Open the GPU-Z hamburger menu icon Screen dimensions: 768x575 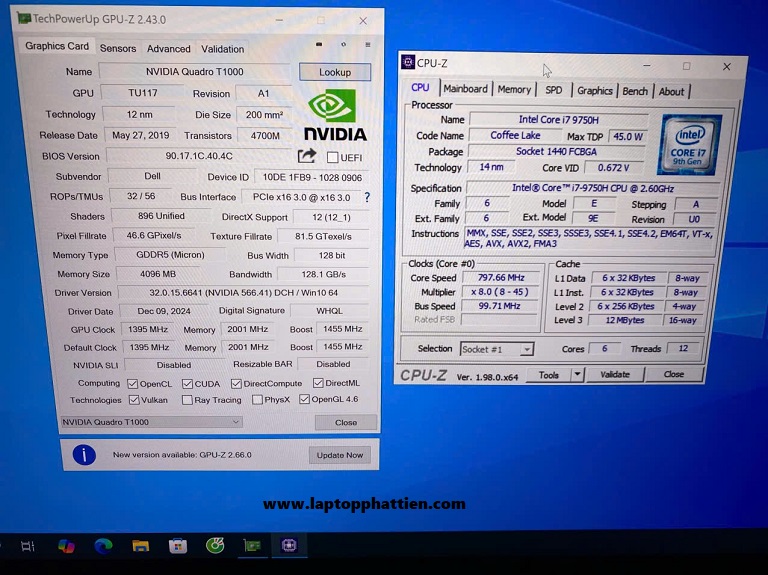click(367, 45)
